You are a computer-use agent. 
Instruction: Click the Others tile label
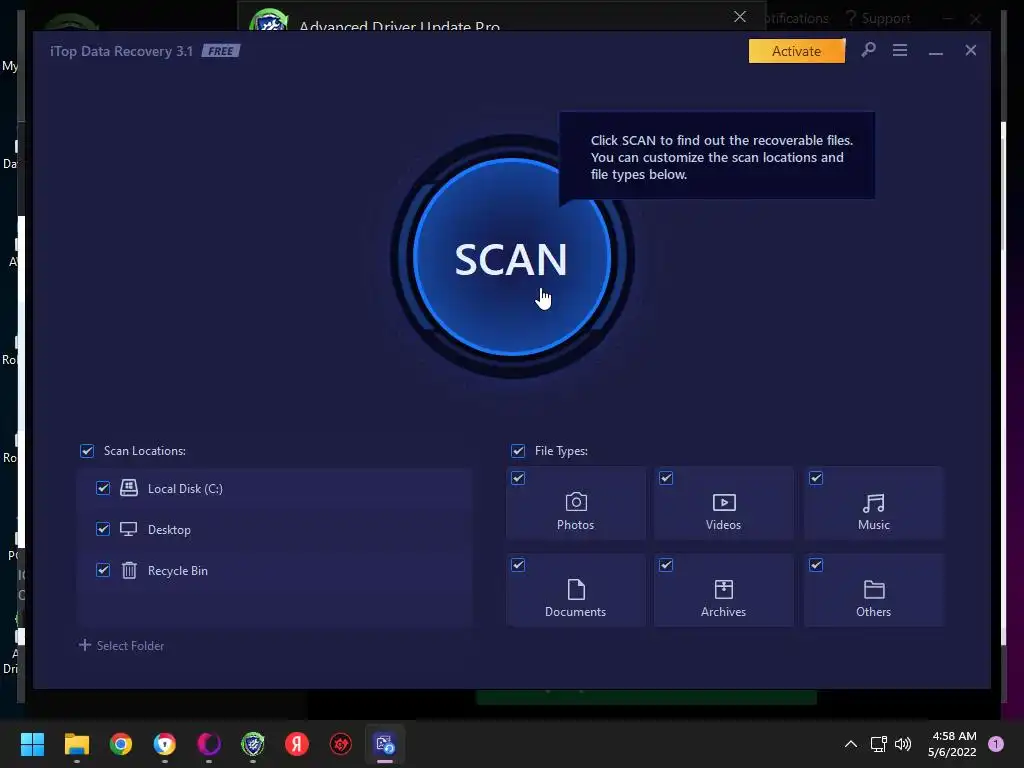click(873, 612)
